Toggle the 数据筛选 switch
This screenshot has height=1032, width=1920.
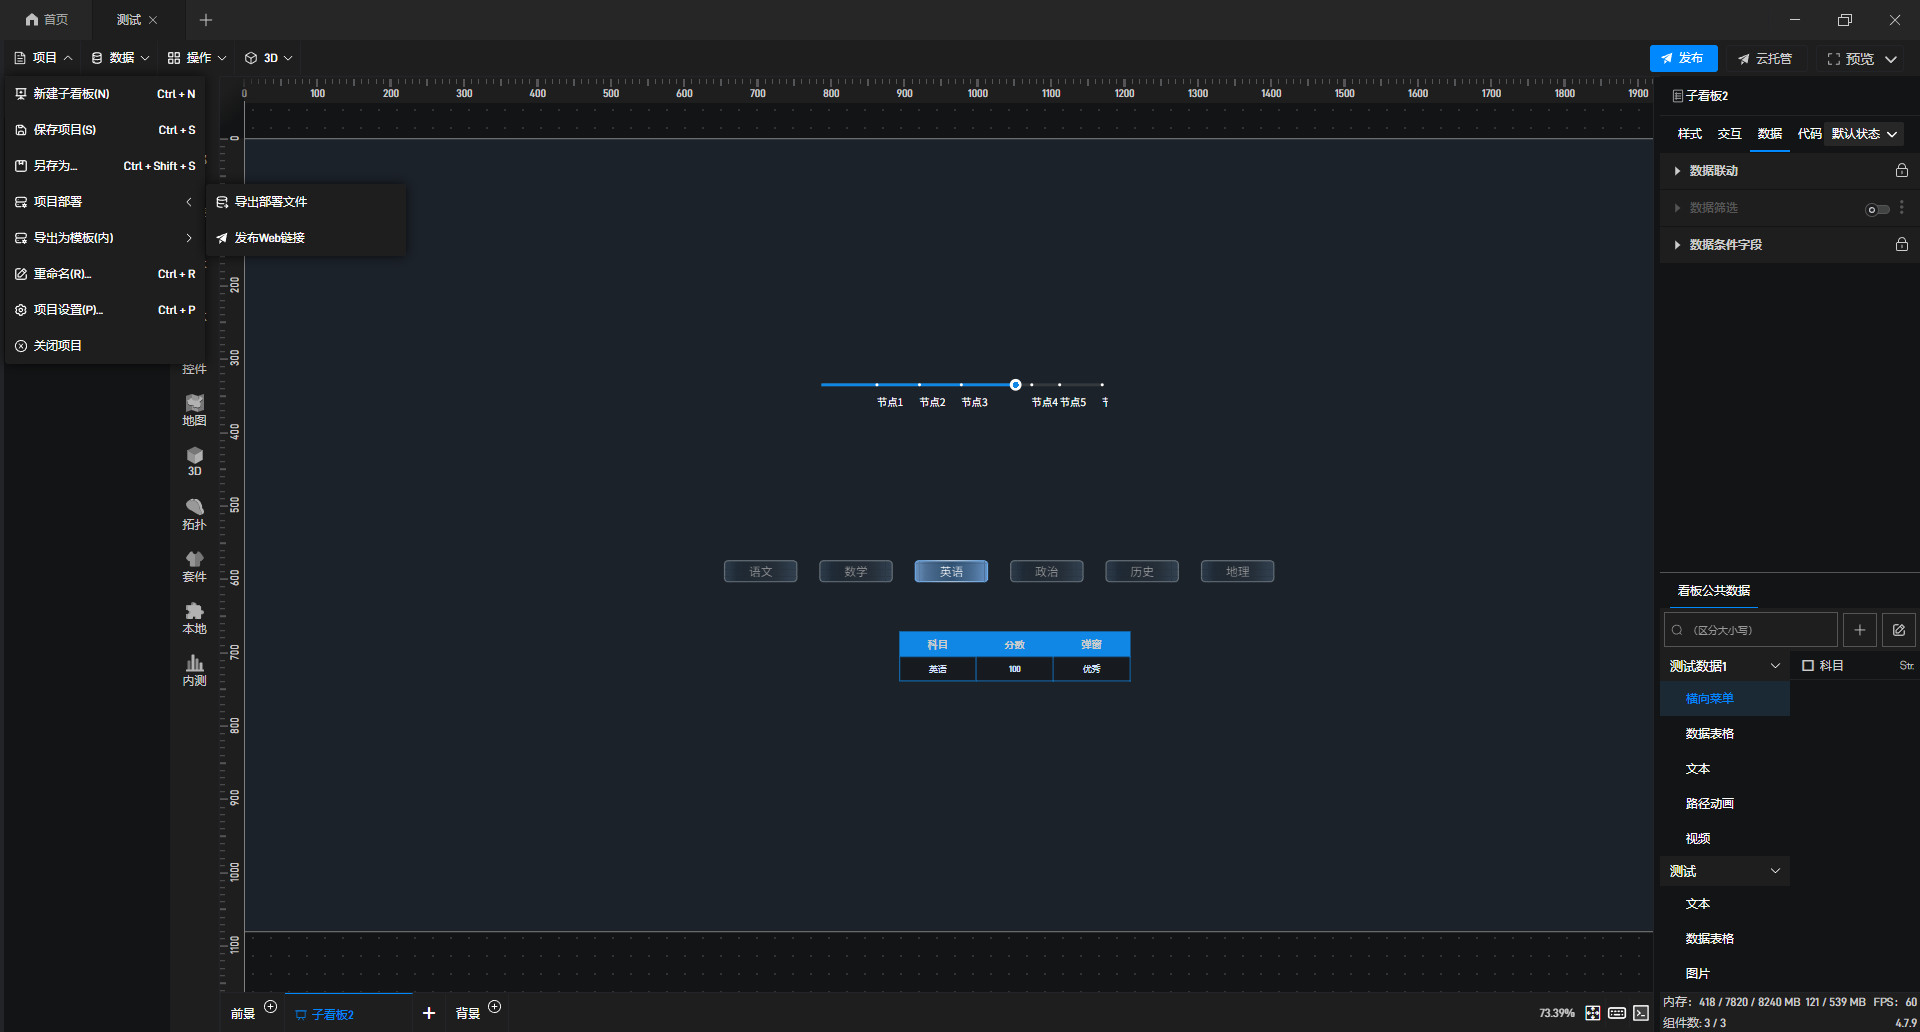pos(1877,209)
